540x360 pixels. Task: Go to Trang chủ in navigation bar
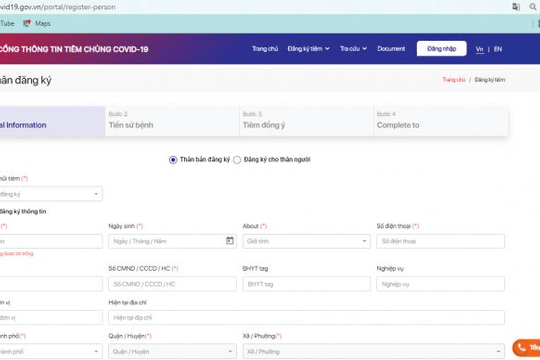coord(265,49)
